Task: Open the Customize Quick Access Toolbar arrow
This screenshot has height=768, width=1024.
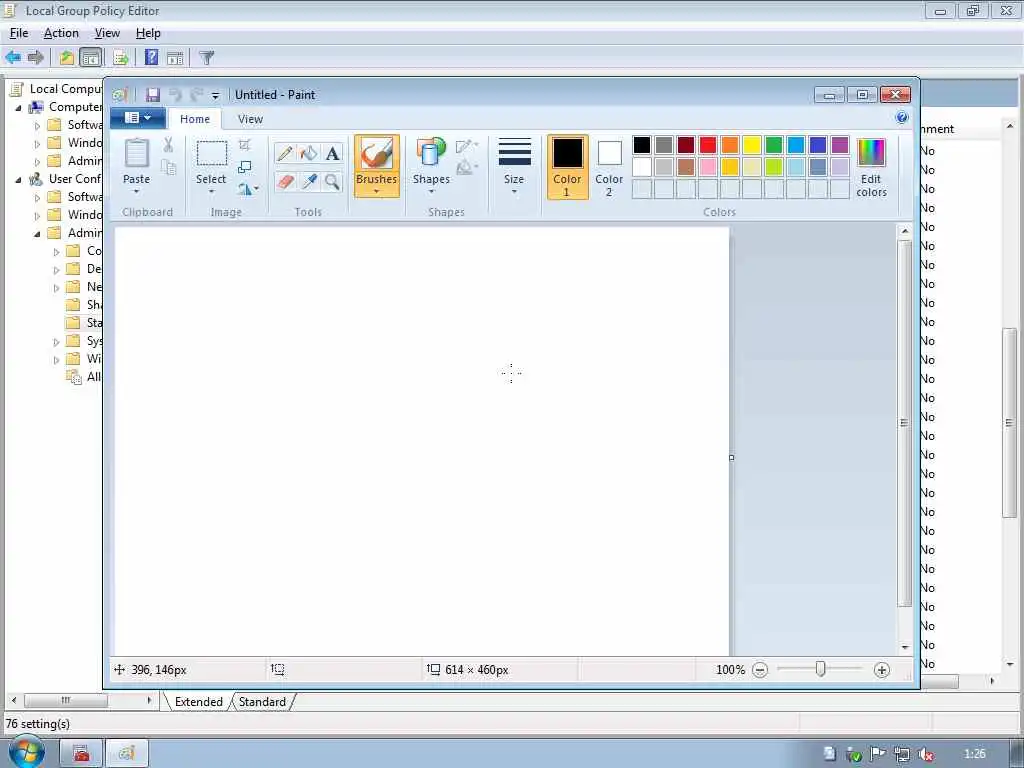Action: tap(215, 96)
